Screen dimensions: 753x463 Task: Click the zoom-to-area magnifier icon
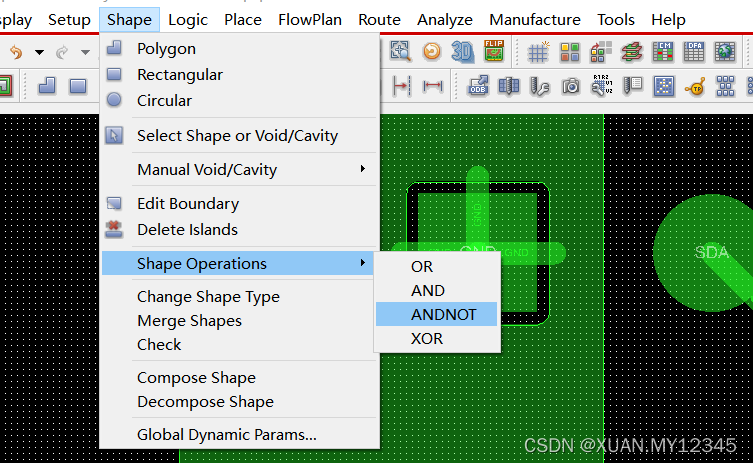coord(400,51)
